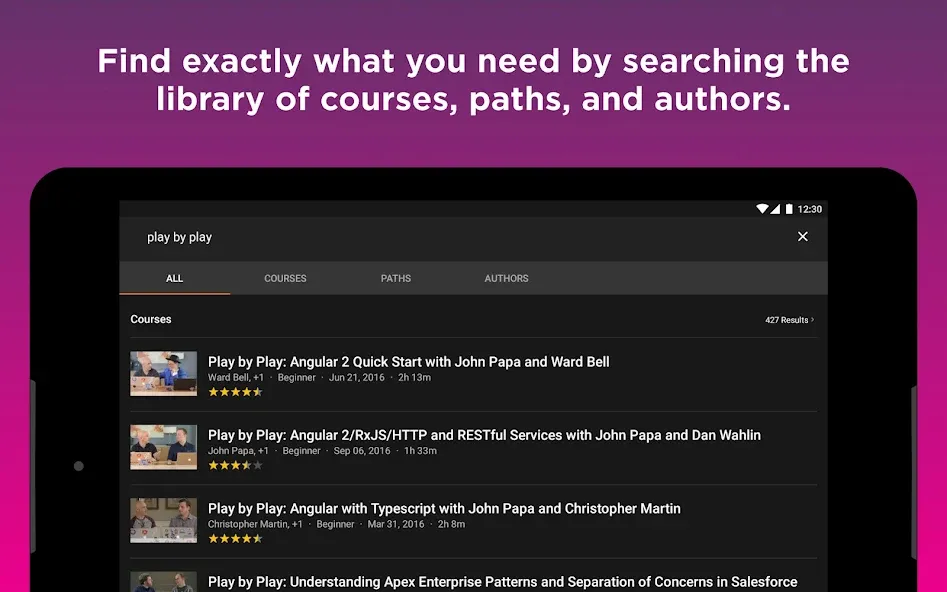947x592 pixels.
Task: Tap the Wi-Fi status icon
Action: point(762,209)
